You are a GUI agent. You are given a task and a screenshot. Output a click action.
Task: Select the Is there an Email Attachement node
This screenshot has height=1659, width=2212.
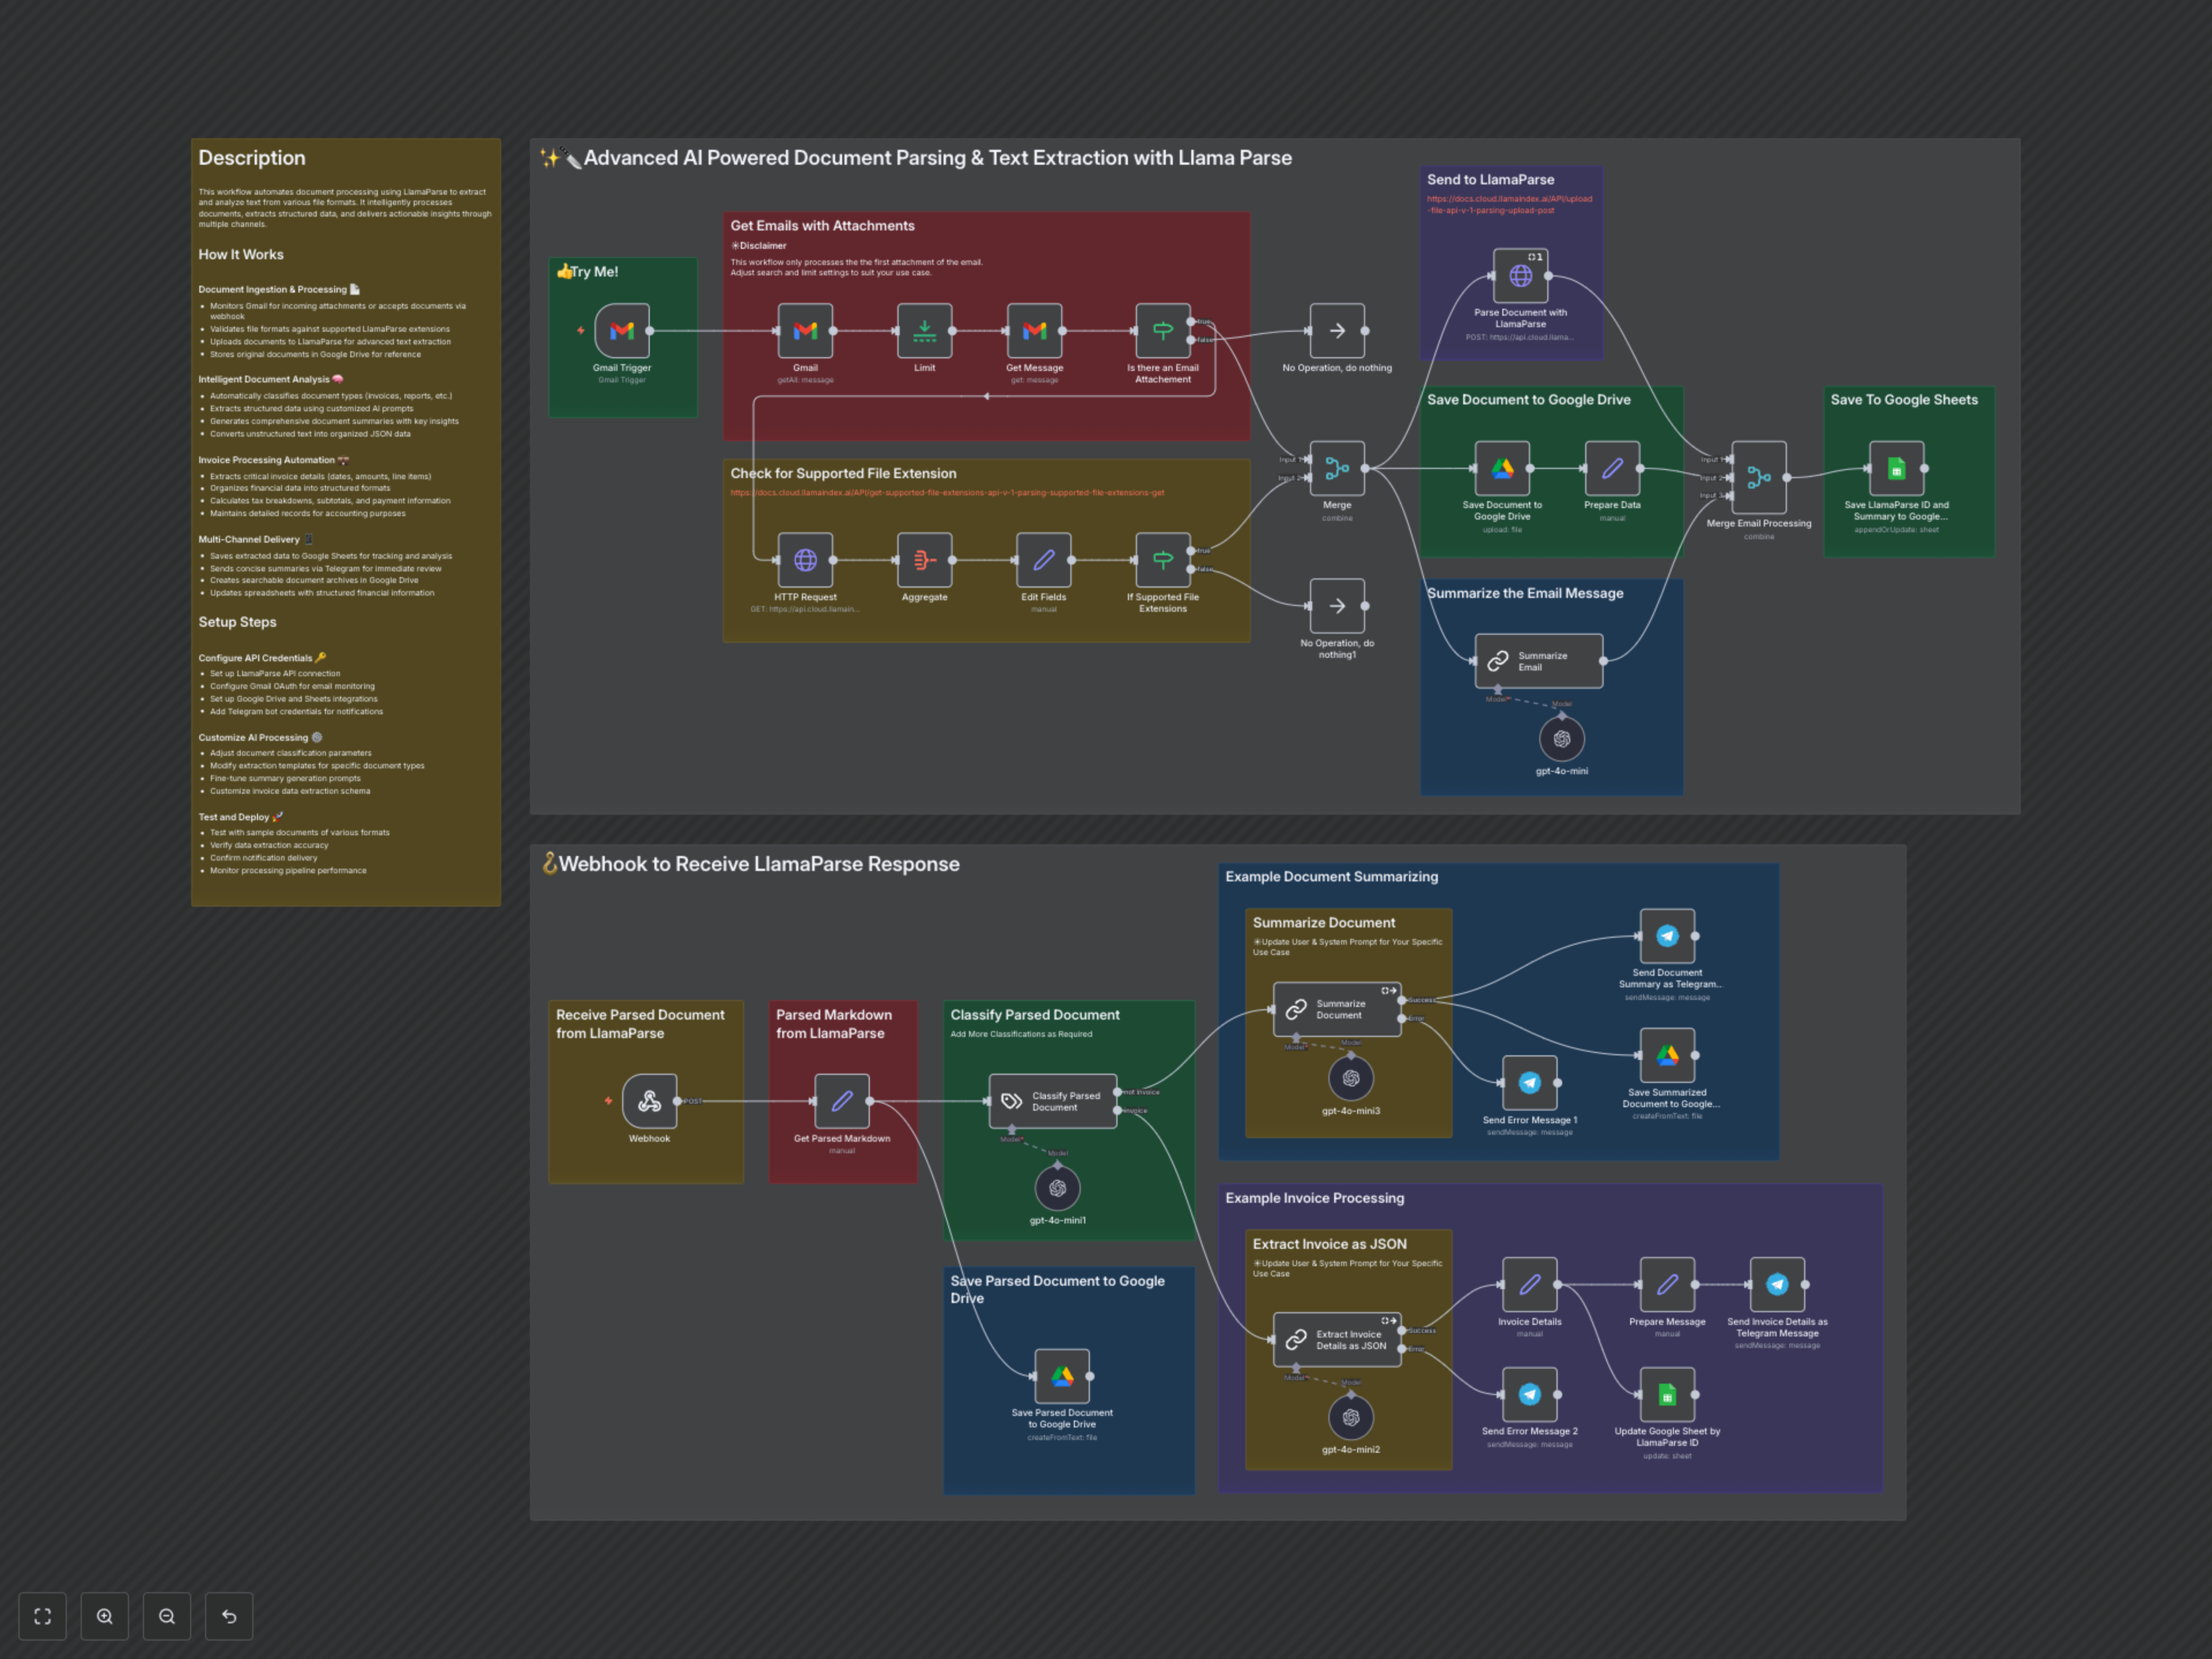coord(1162,331)
